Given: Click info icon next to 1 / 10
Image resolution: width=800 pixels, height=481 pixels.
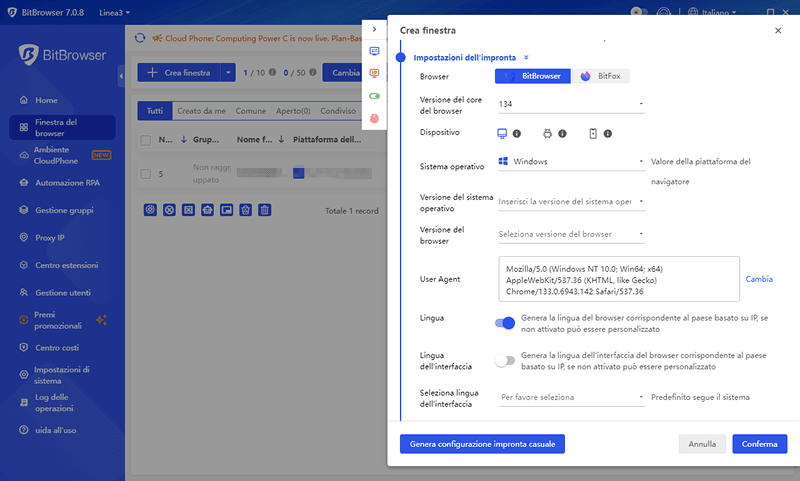Looking at the screenshot, I should click(x=272, y=72).
